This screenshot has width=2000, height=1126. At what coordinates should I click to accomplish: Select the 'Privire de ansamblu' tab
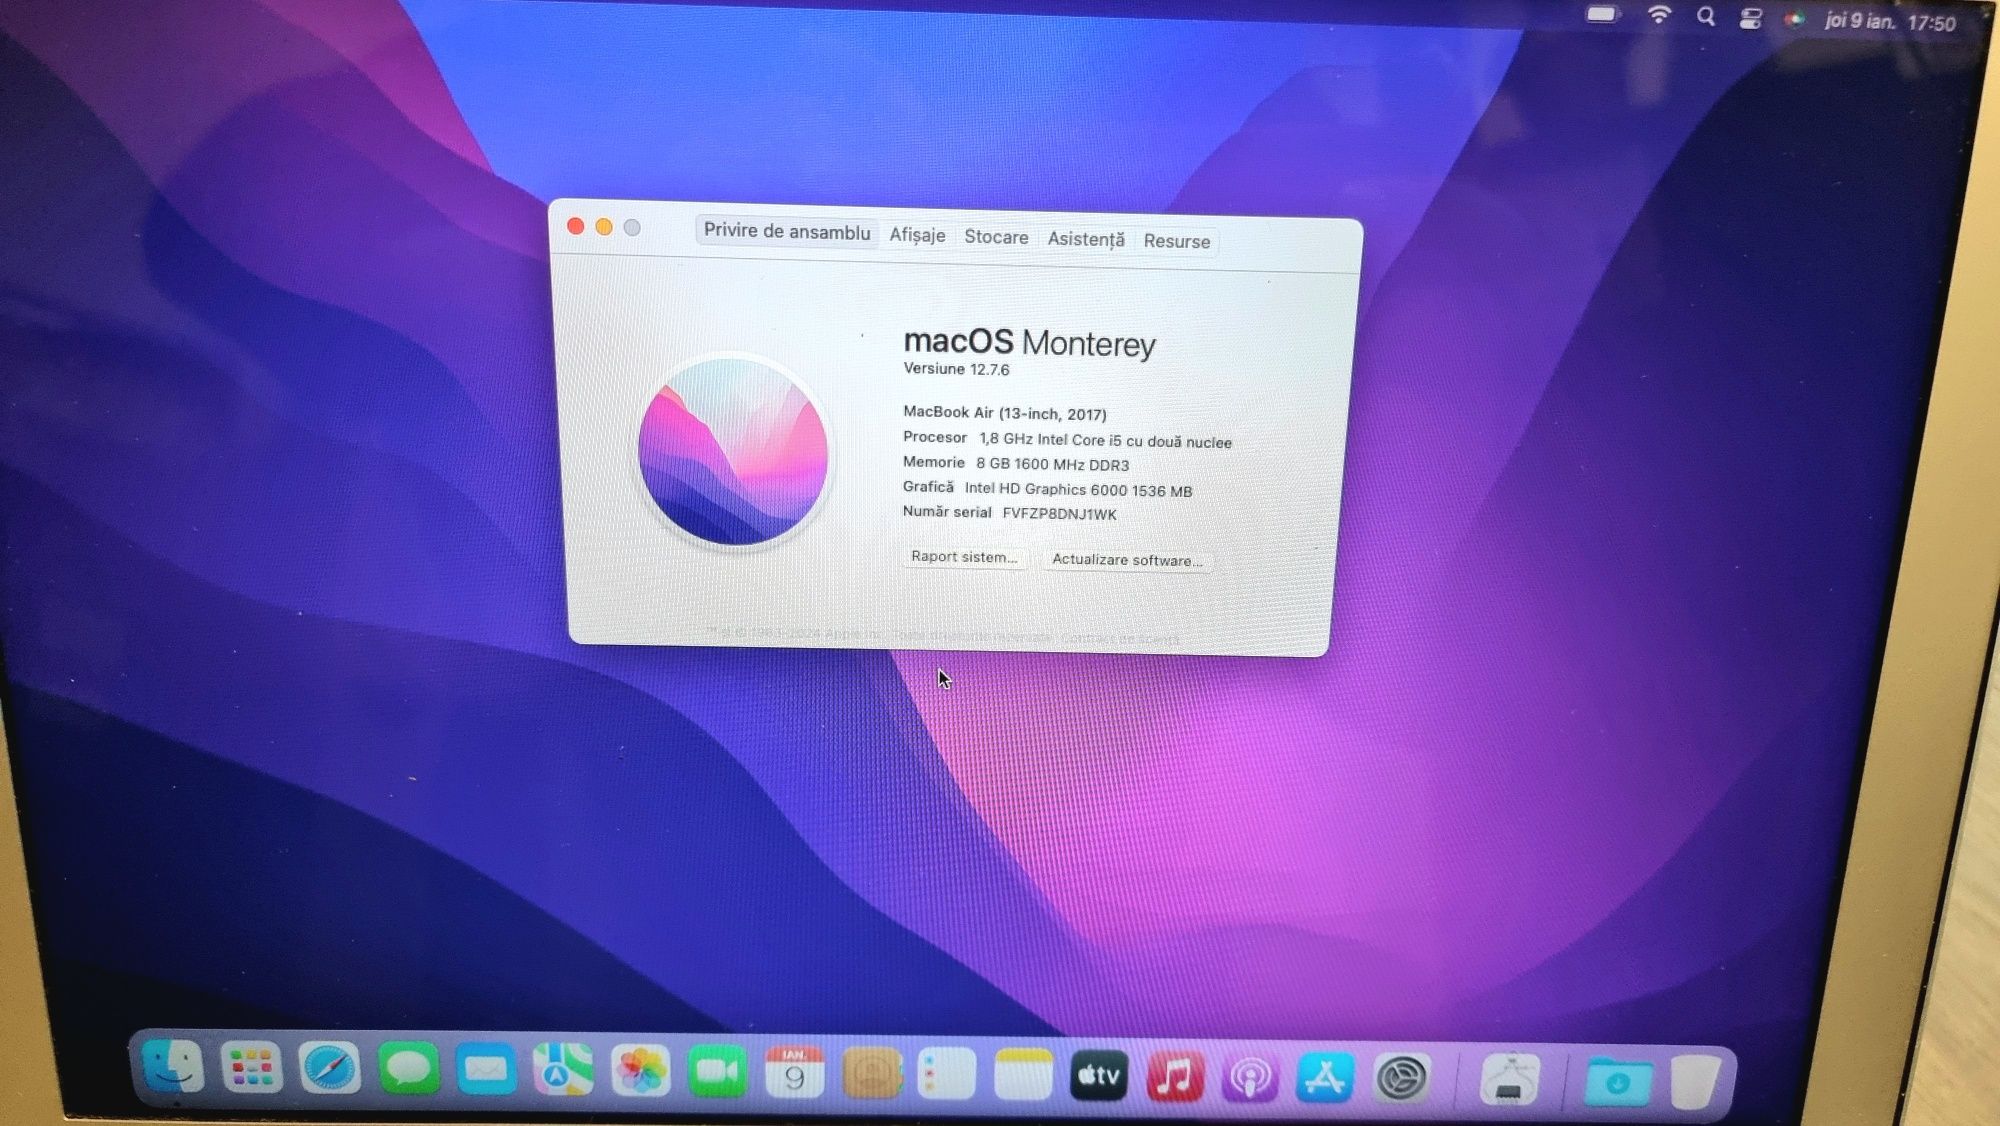[787, 231]
